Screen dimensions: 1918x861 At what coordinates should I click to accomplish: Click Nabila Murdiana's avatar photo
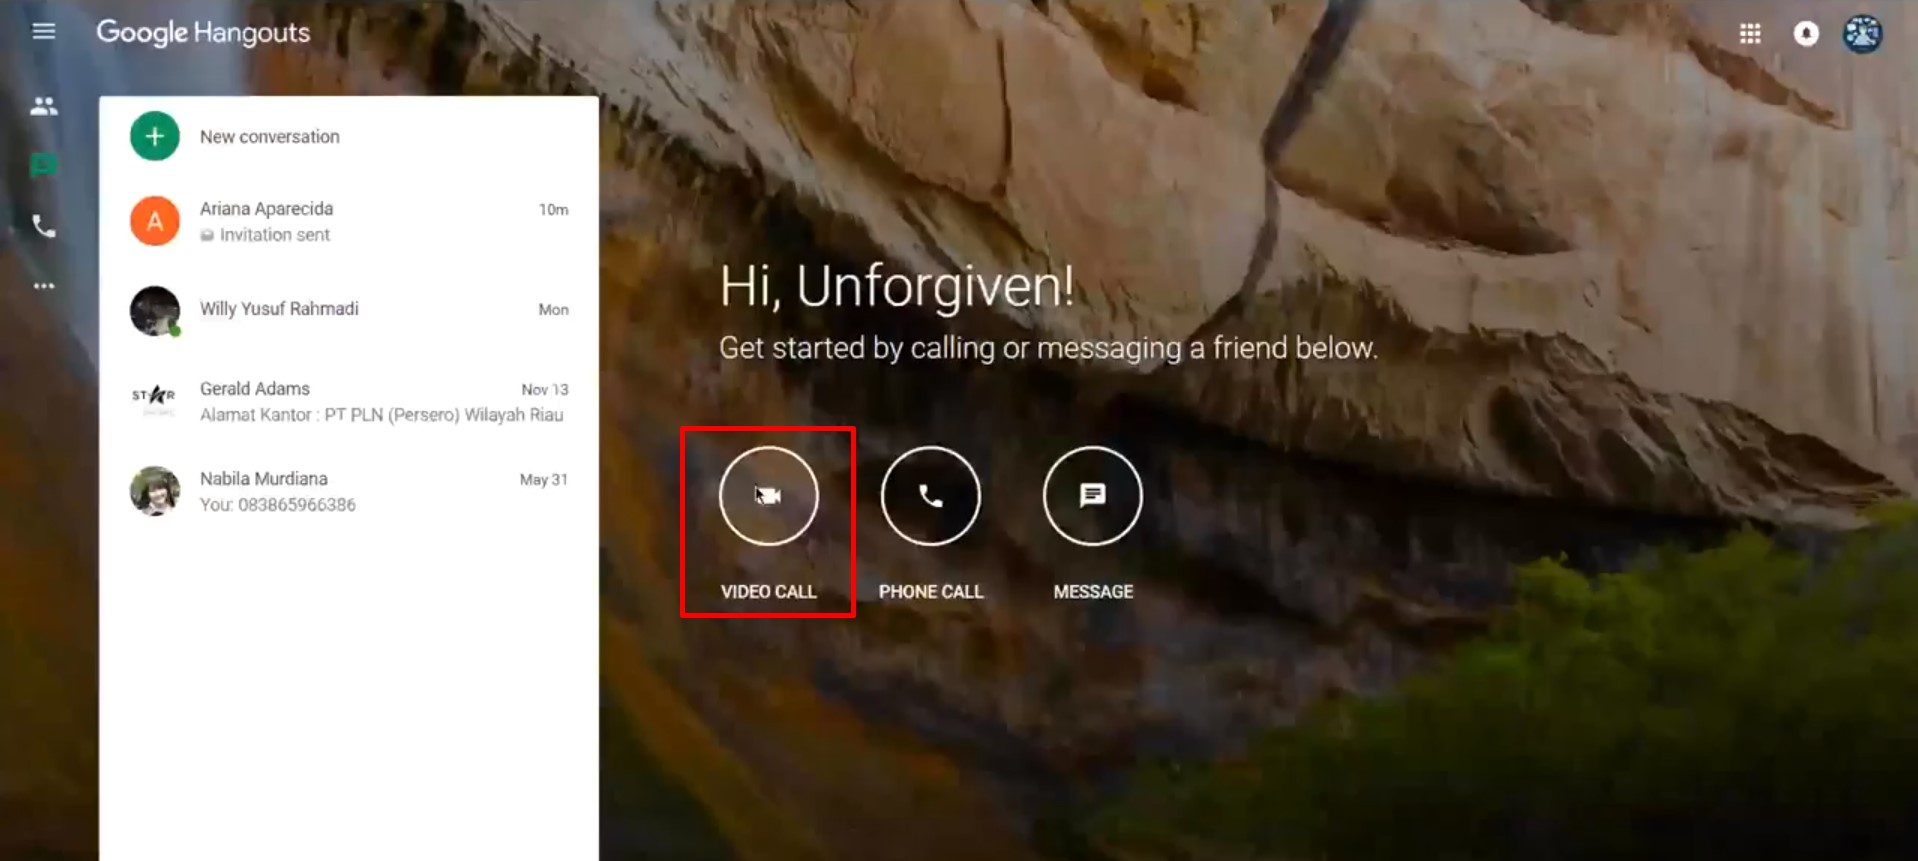point(155,491)
